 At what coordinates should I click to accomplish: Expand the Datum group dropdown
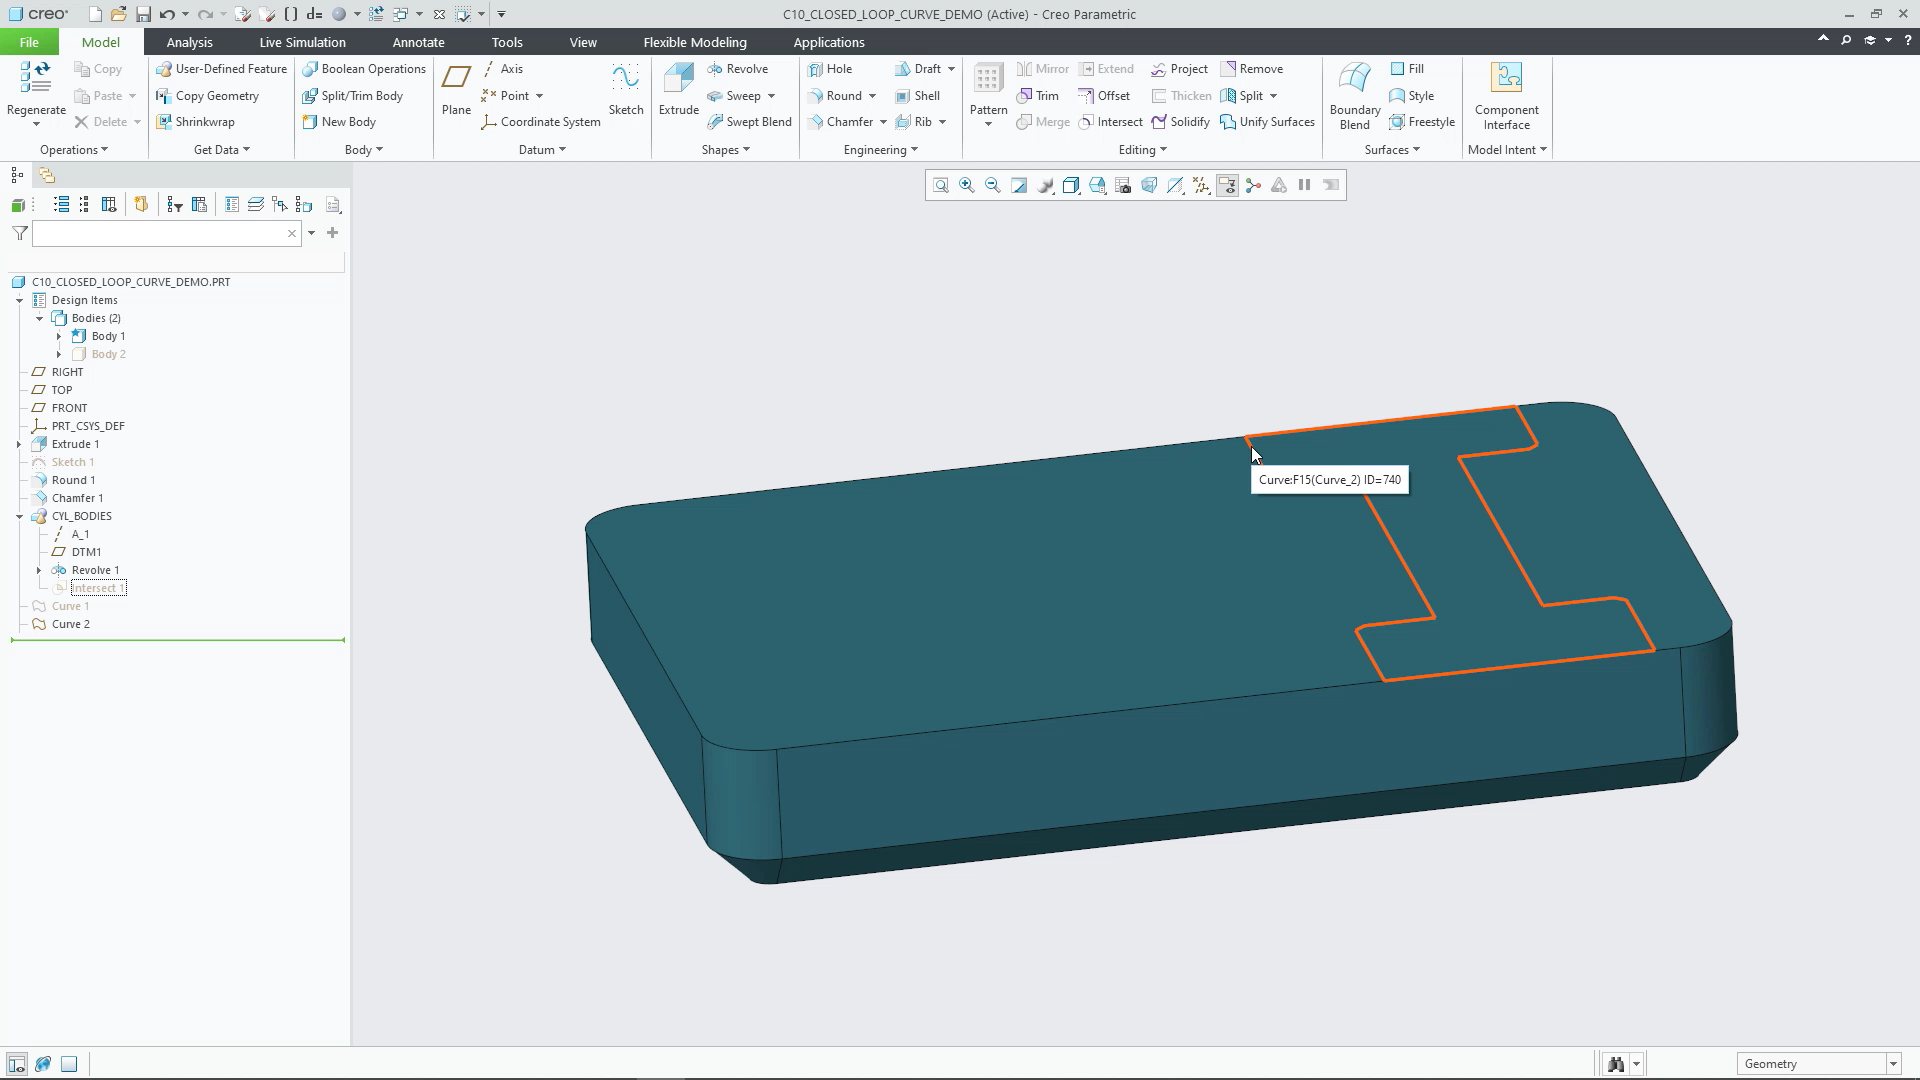(x=542, y=150)
